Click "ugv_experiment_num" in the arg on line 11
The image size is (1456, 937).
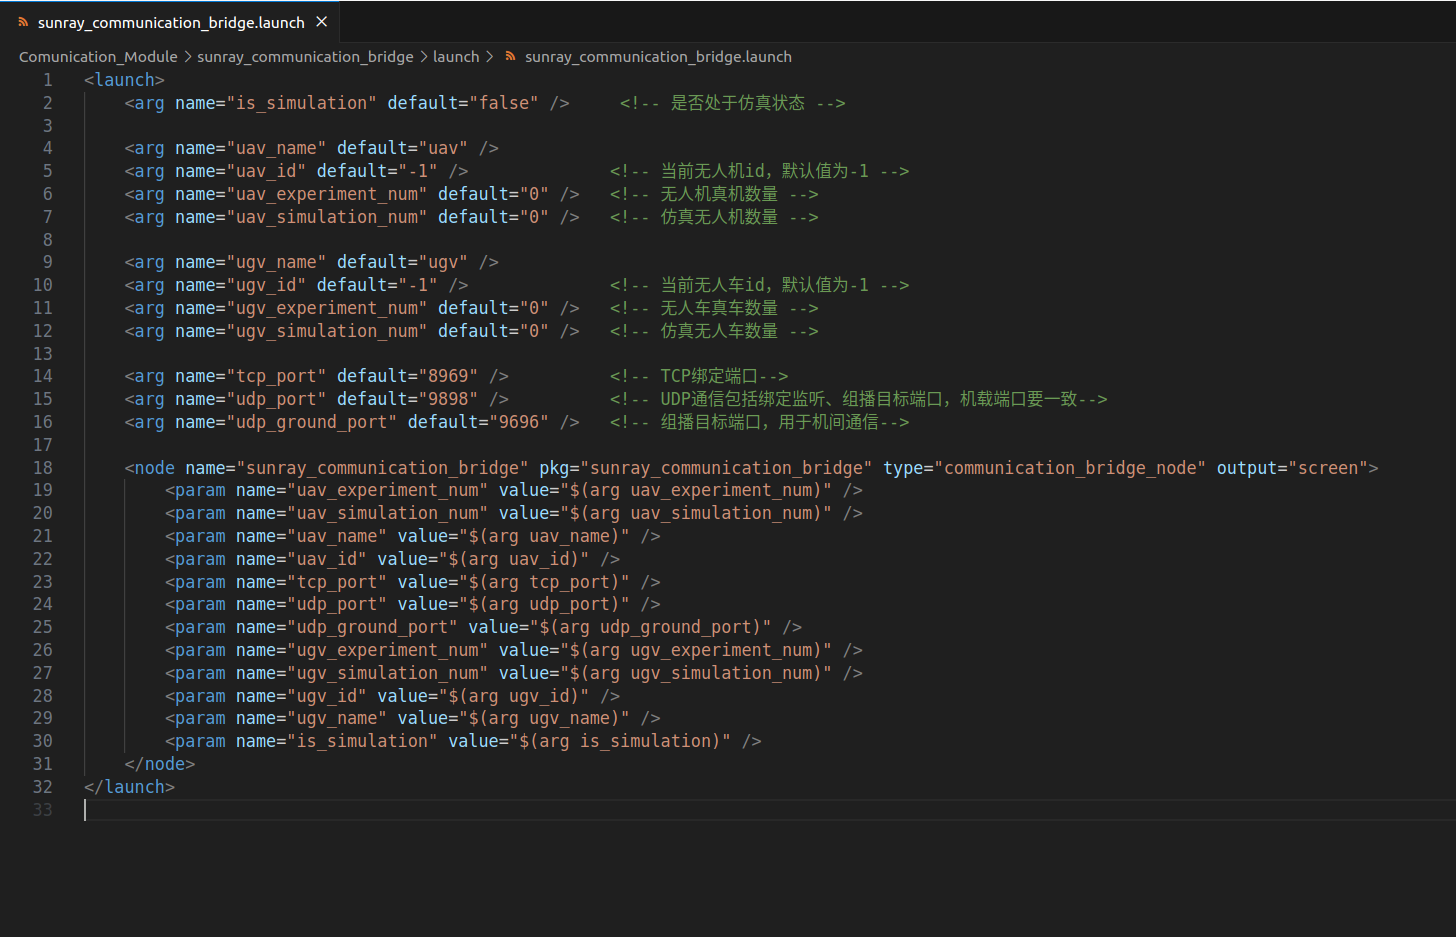327,308
